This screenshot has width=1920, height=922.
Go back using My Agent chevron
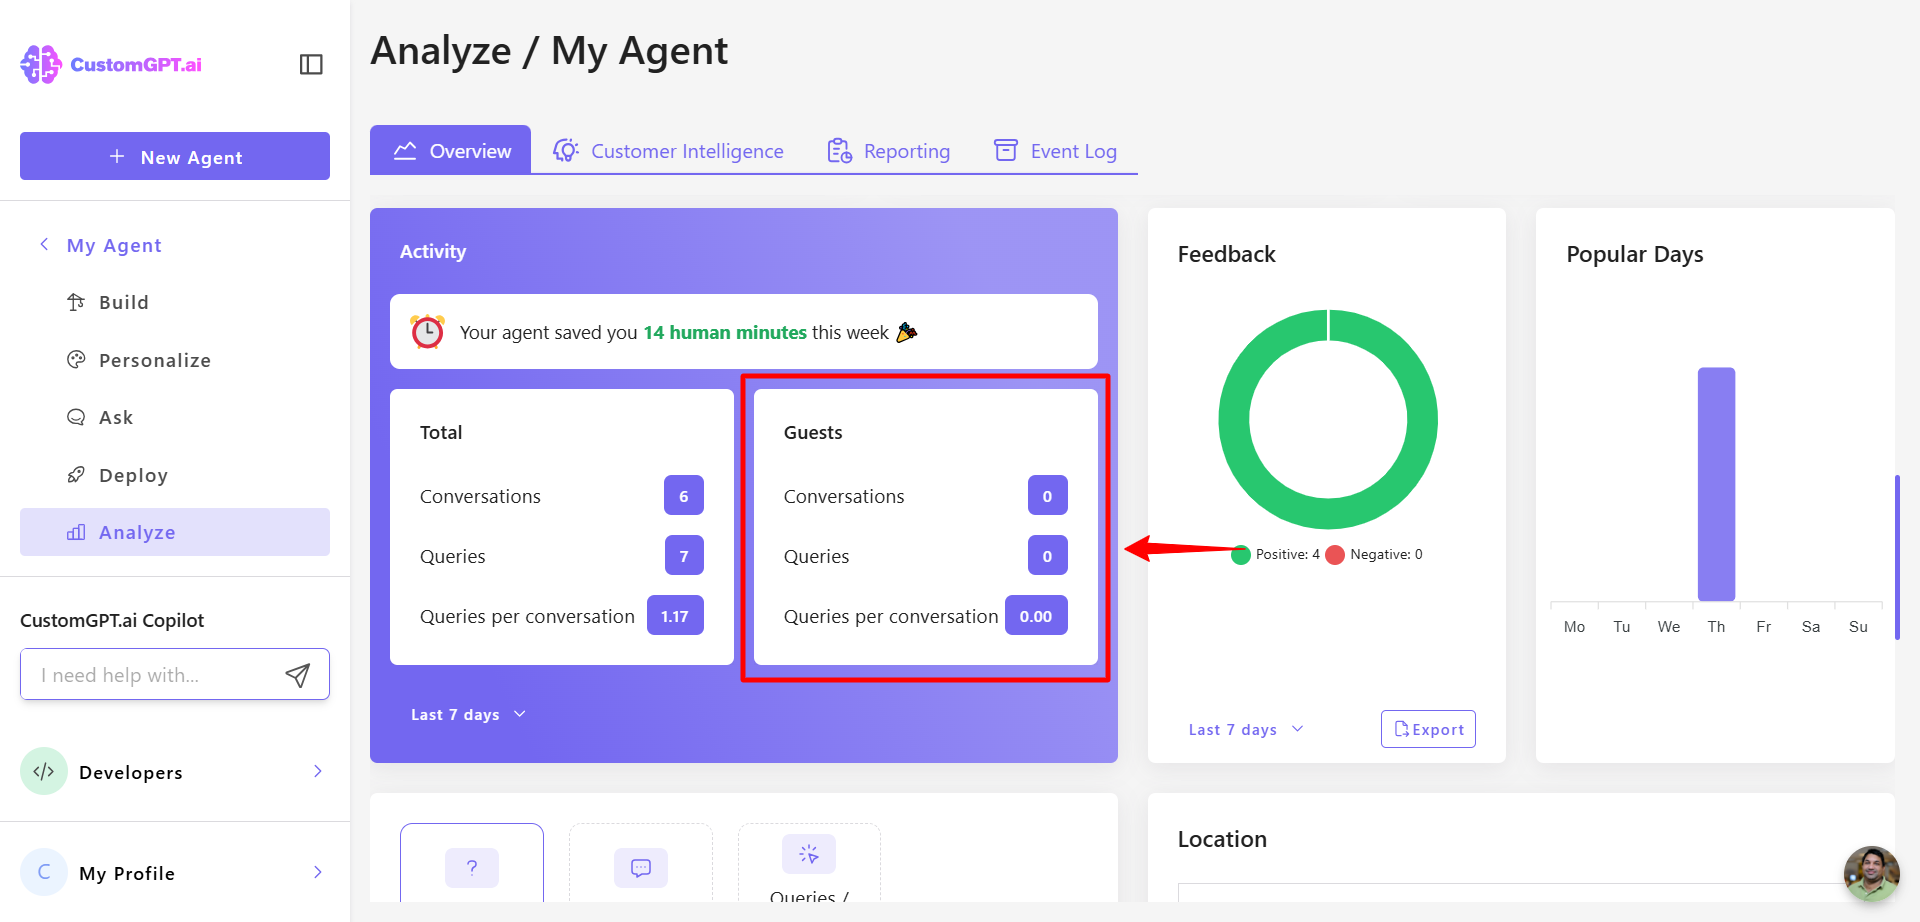44,244
